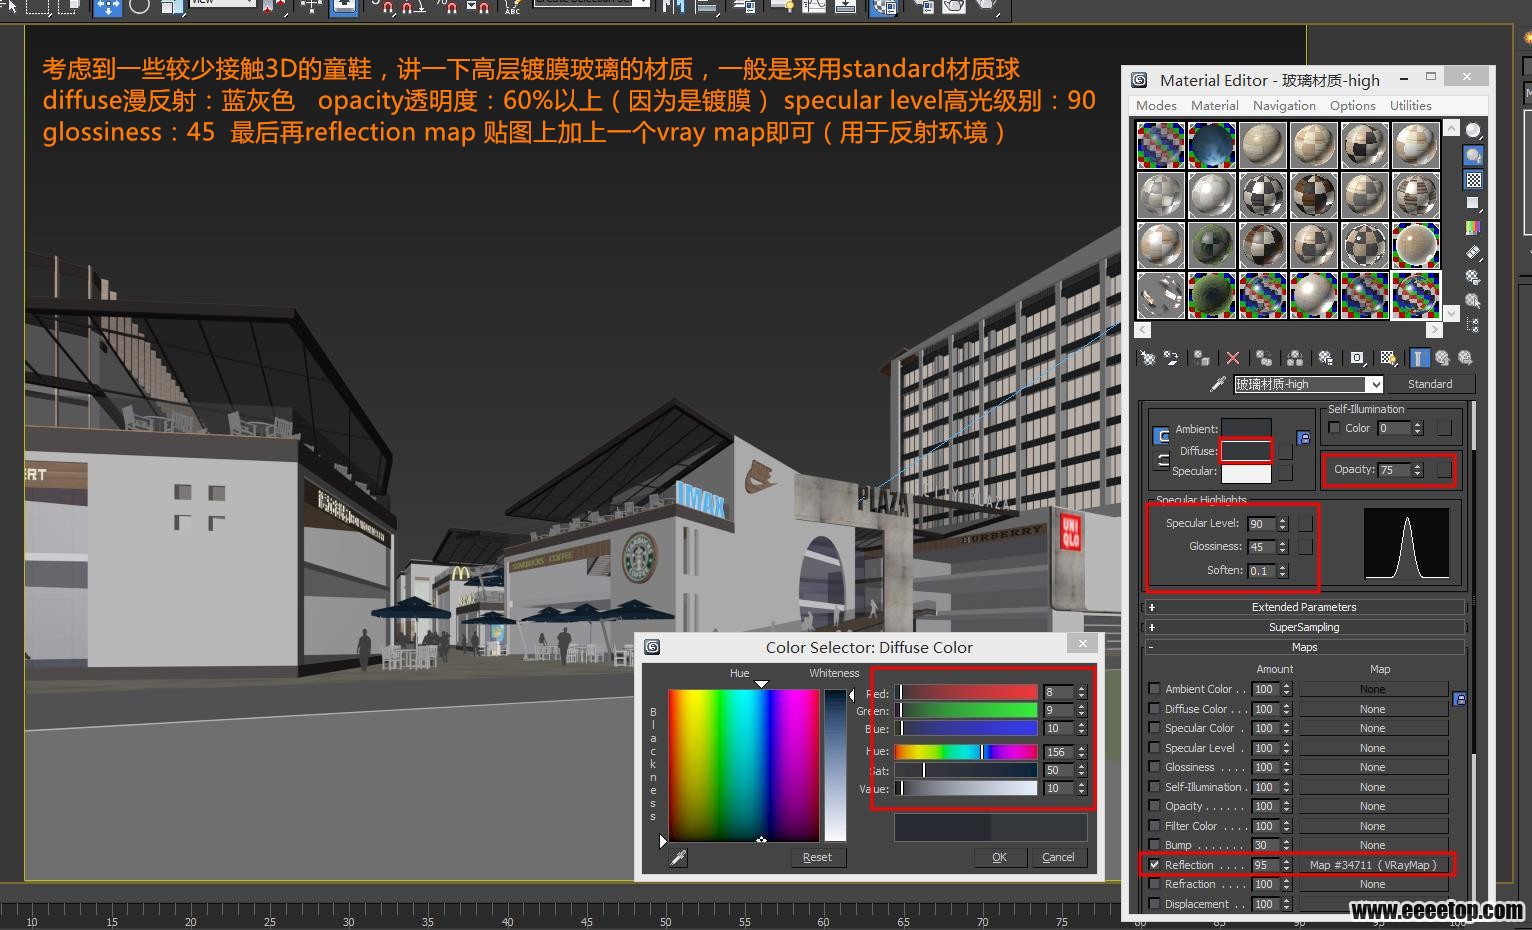Click the Make Preview film icon
This screenshot has height=930, width=1532.
[x=1473, y=252]
